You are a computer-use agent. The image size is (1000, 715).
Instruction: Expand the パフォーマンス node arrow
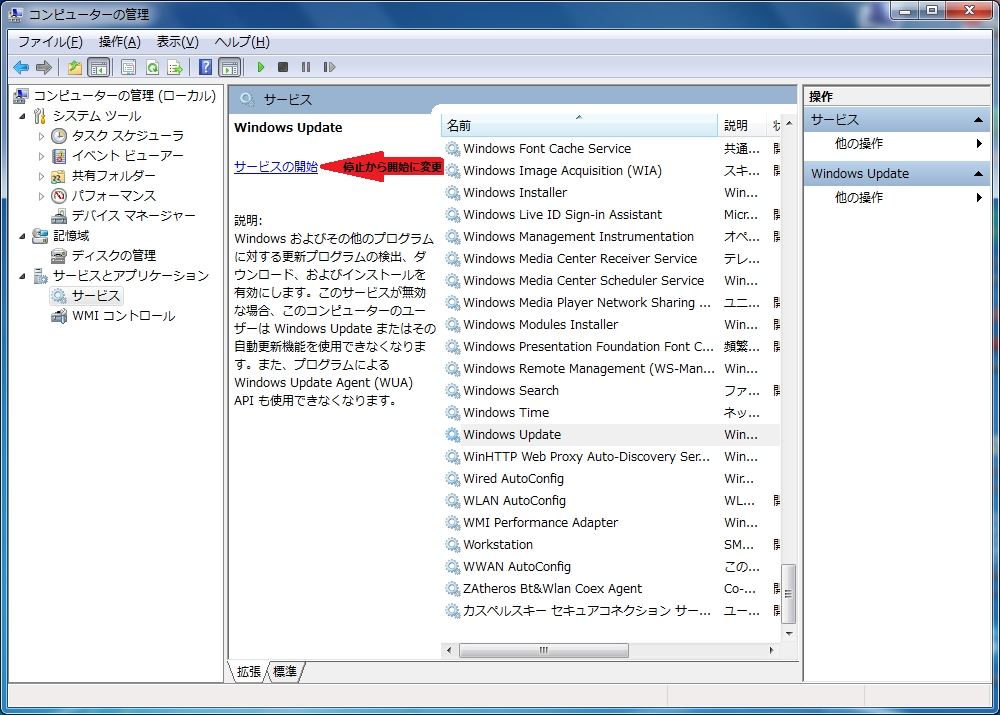pyautogui.click(x=41, y=196)
